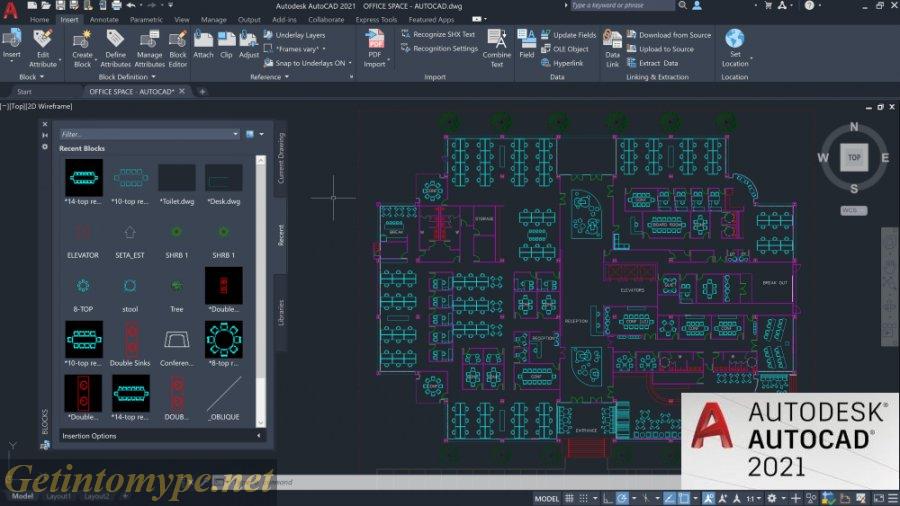This screenshot has height=506, width=900.
Task: Toggle MODEL space button in status bar
Action: 546,498
